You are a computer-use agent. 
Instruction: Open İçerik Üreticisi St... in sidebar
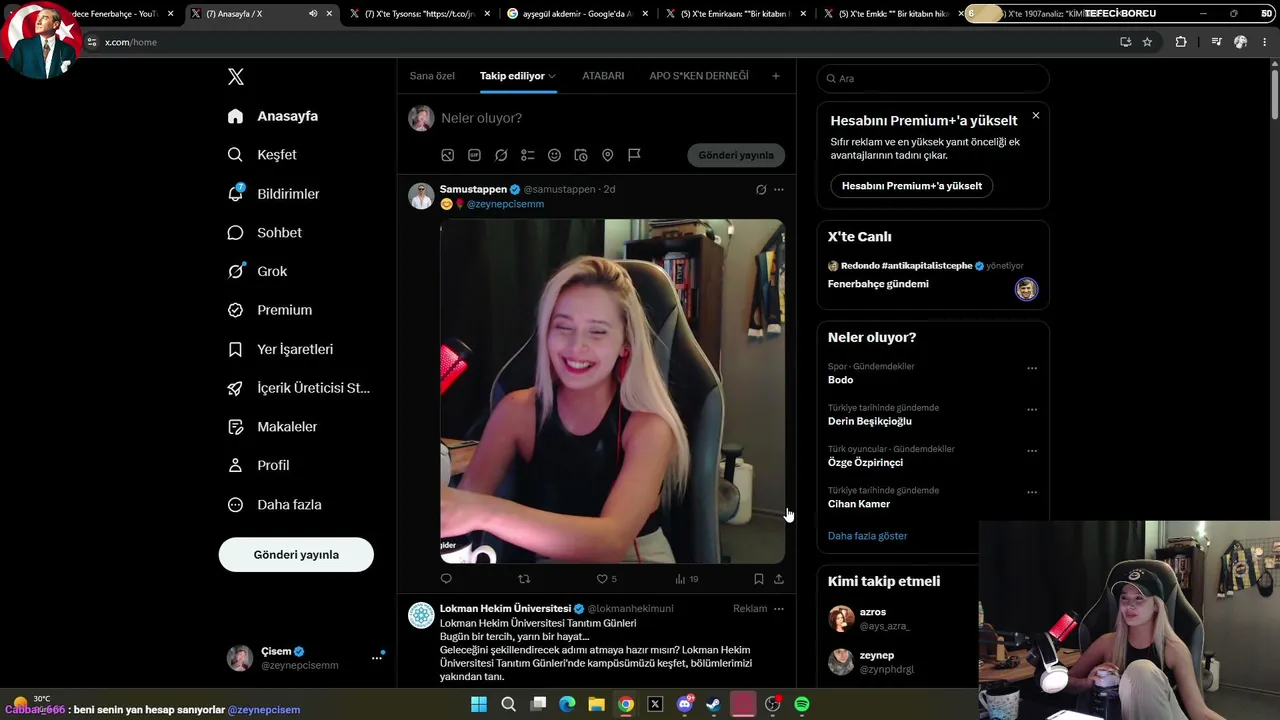point(299,388)
